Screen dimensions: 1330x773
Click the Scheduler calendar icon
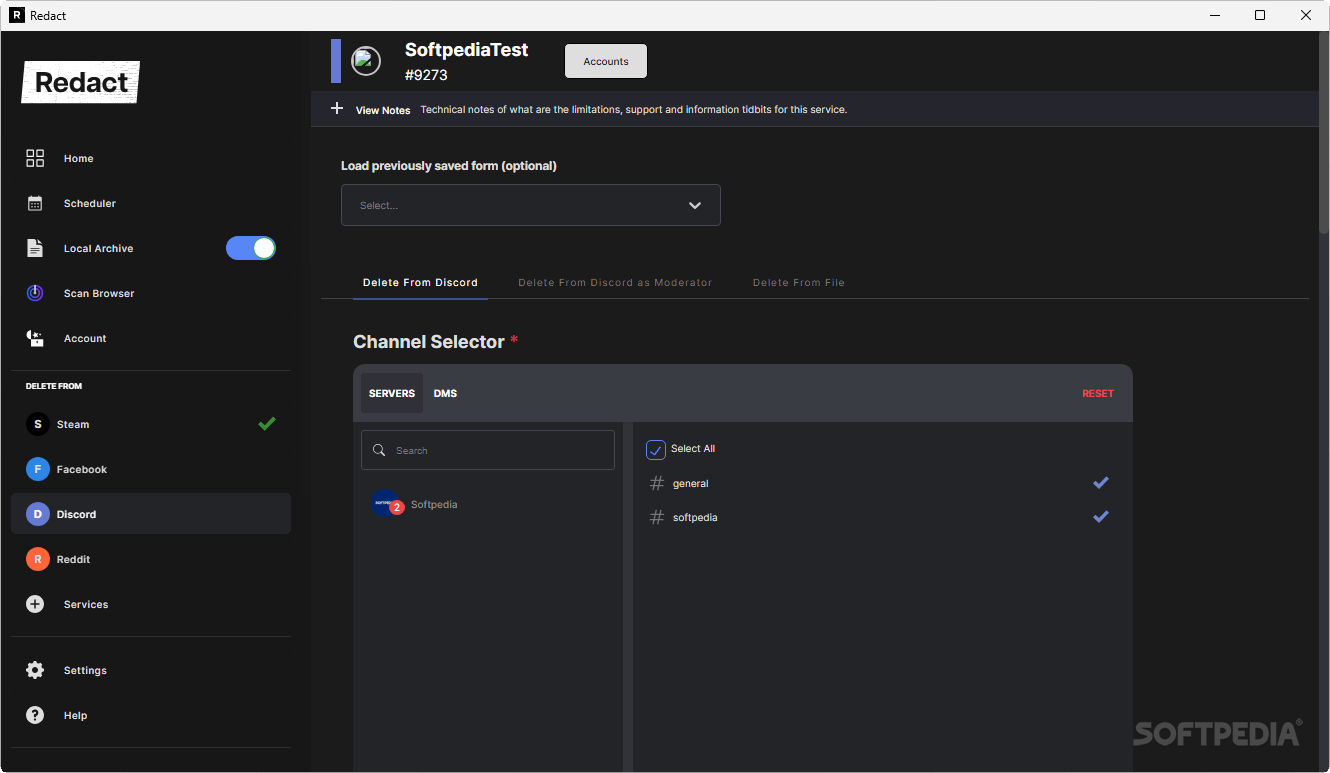coord(35,203)
